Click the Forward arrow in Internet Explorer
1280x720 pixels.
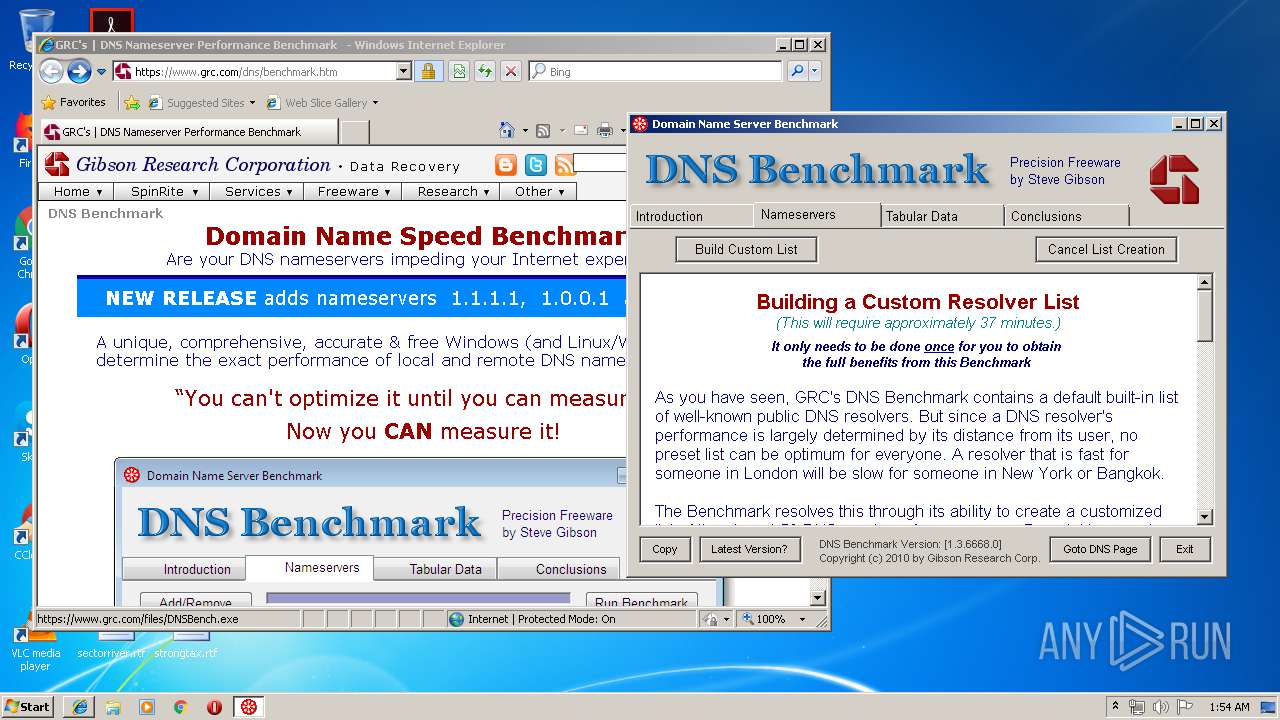79,71
